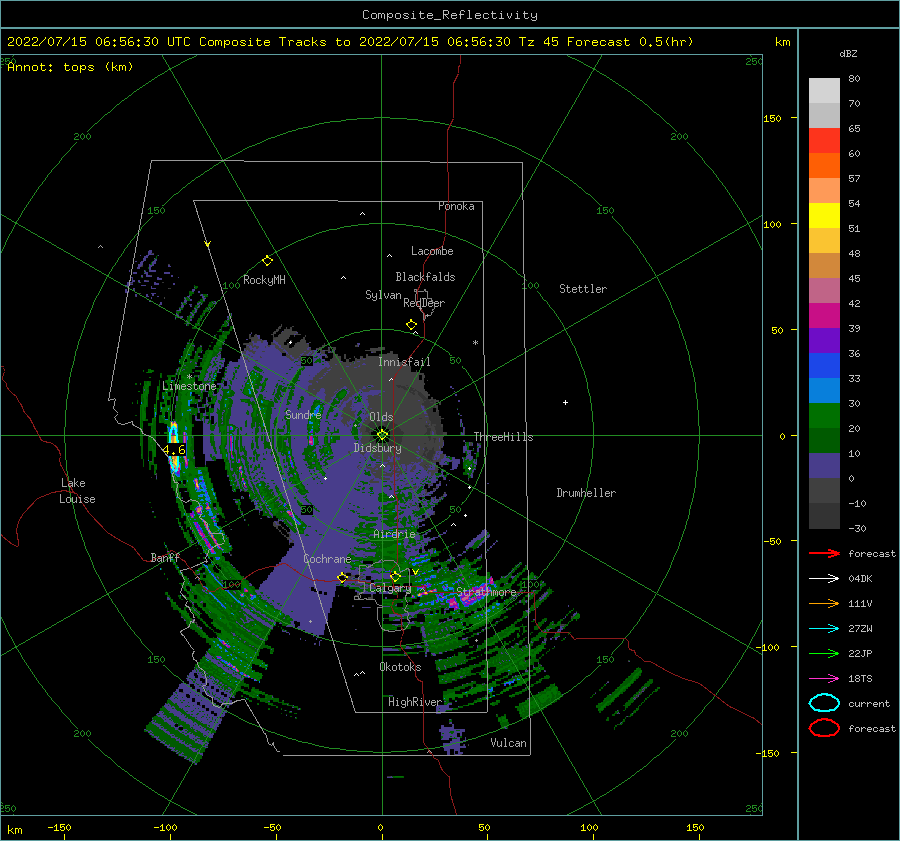Click the Cochrane city label
The image size is (900, 841).
tap(327, 559)
